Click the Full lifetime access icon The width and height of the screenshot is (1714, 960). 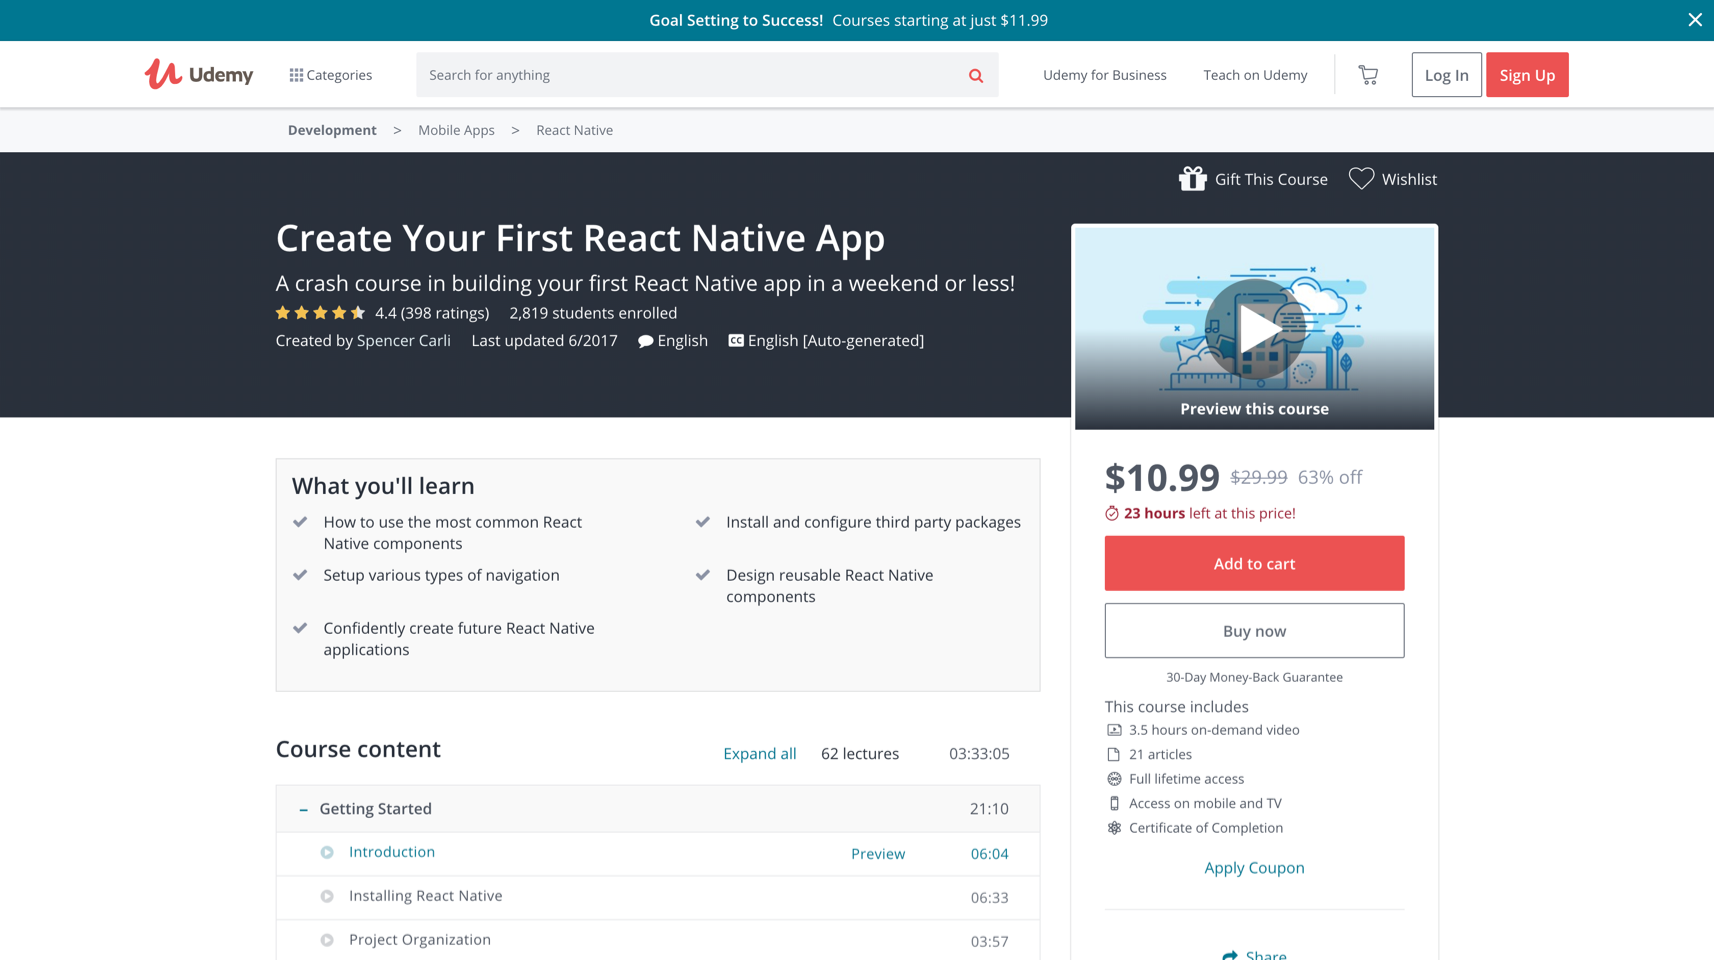pos(1114,779)
